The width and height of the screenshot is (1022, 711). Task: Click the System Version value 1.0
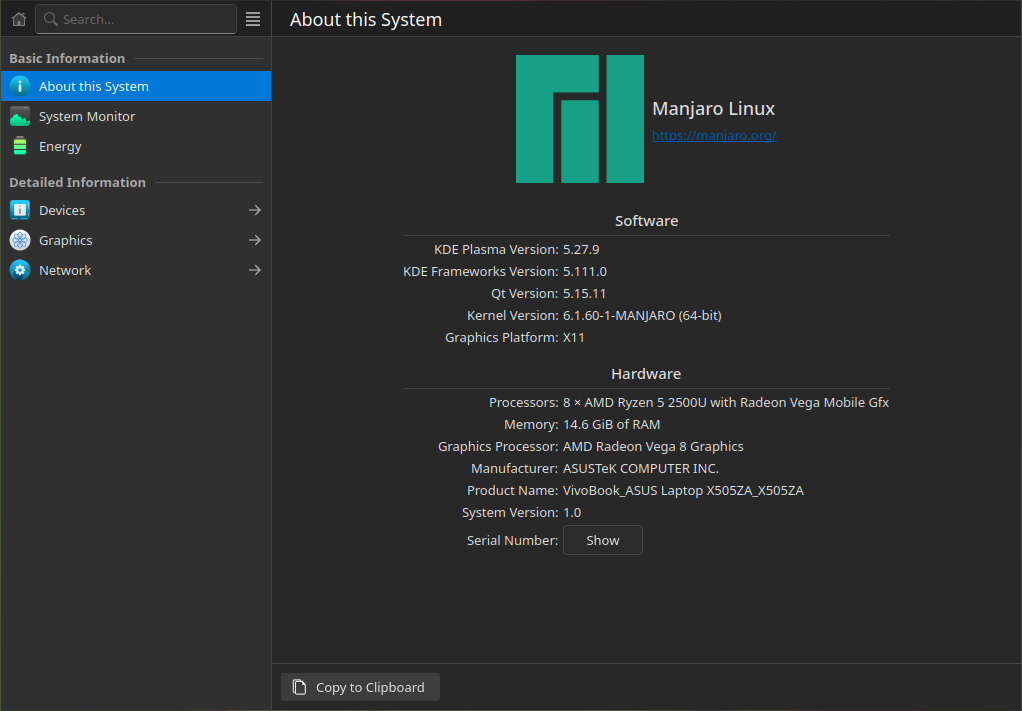tap(572, 513)
